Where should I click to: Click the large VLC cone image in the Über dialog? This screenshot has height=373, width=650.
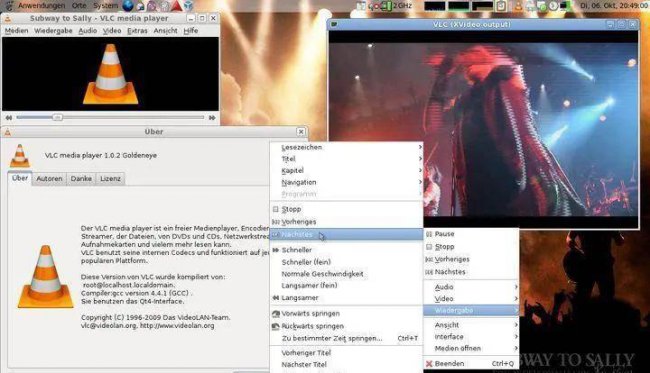click(45, 276)
